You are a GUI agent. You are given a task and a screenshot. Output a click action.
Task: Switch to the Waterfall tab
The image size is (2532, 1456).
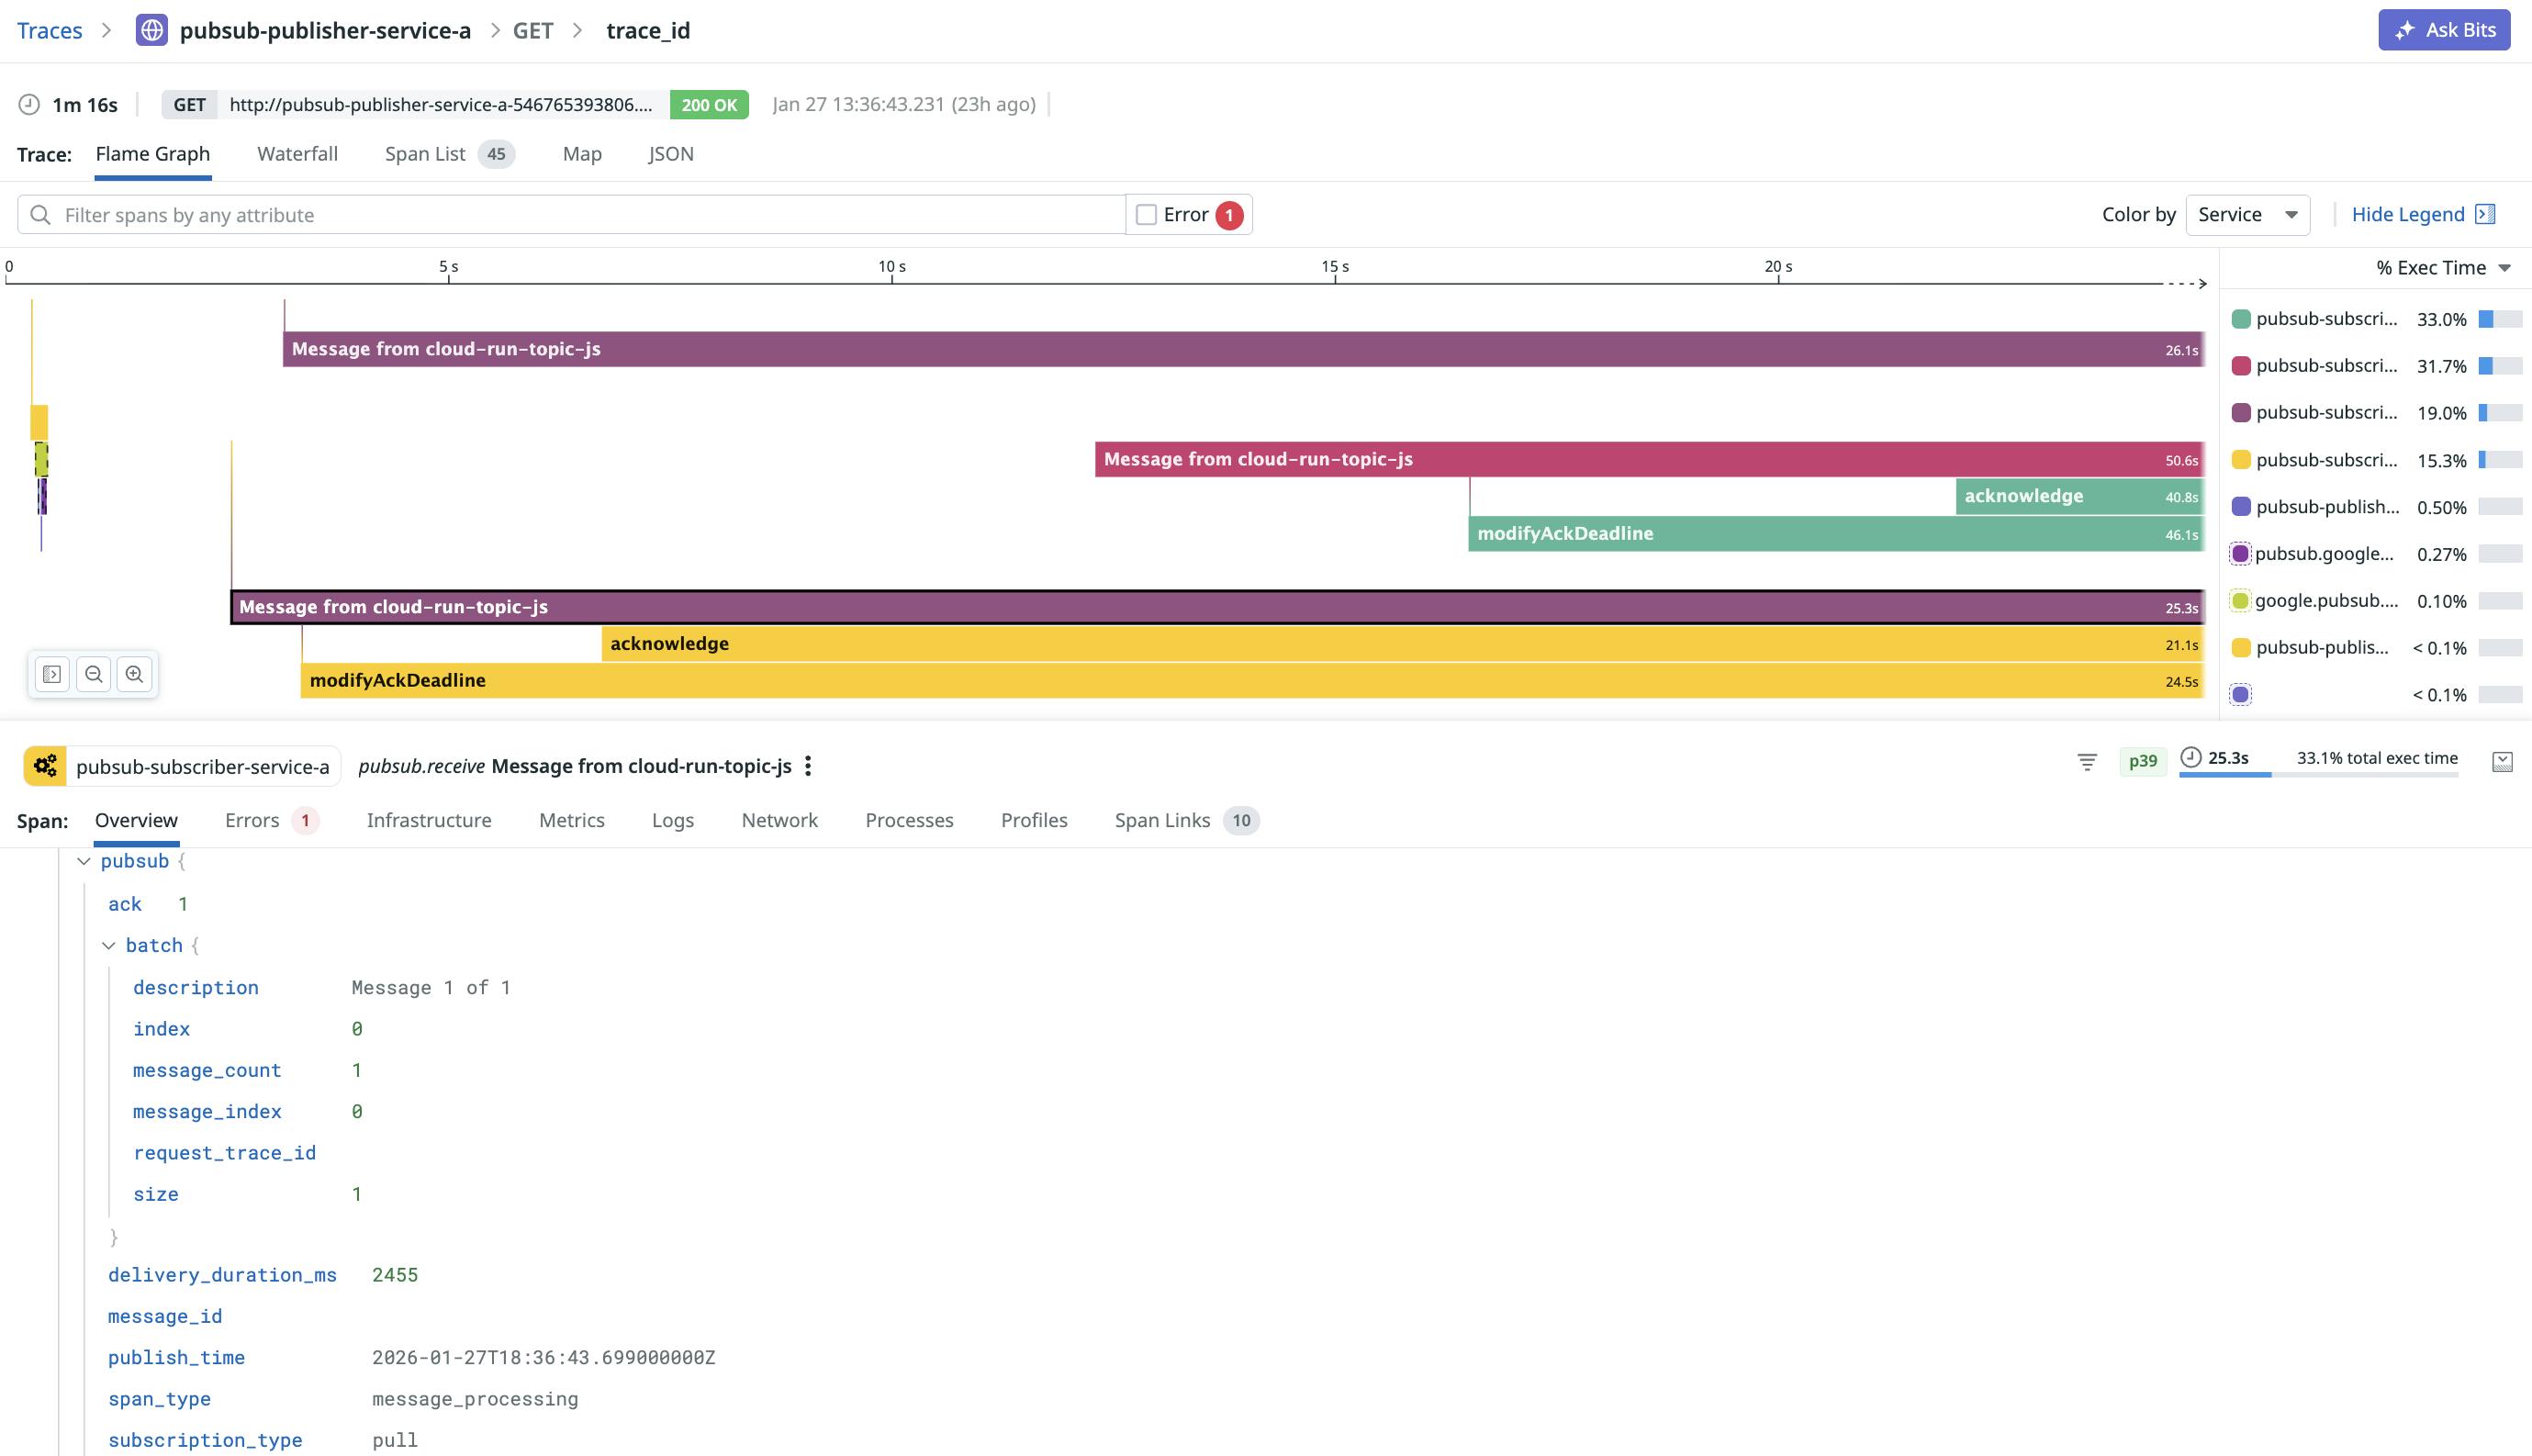click(x=297, y=154)
